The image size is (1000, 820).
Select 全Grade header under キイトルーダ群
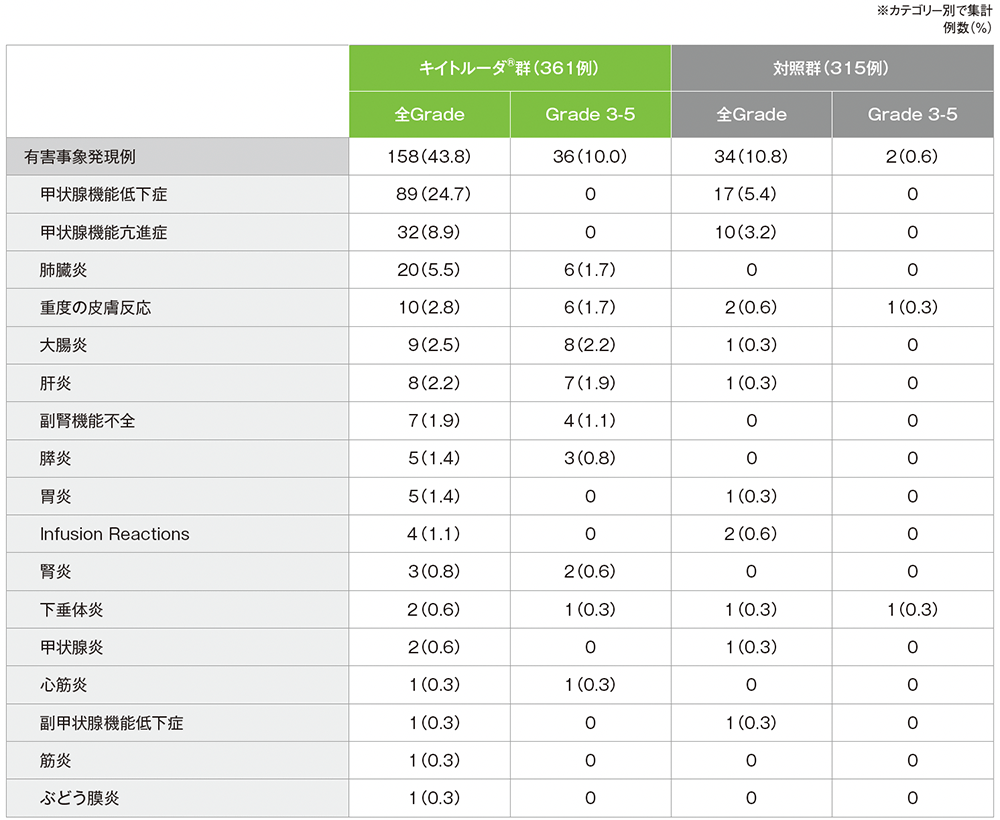429,114
